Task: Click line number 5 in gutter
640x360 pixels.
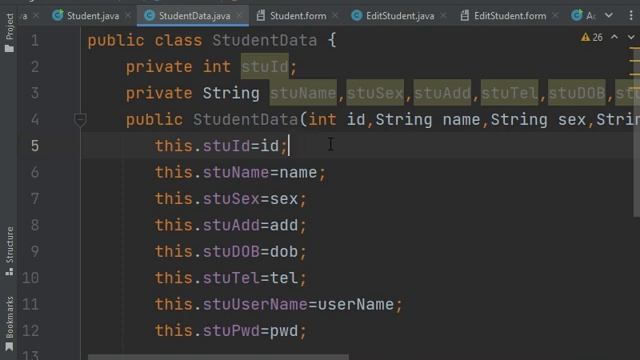Action: pyautogui.click(x=35, y=146)
